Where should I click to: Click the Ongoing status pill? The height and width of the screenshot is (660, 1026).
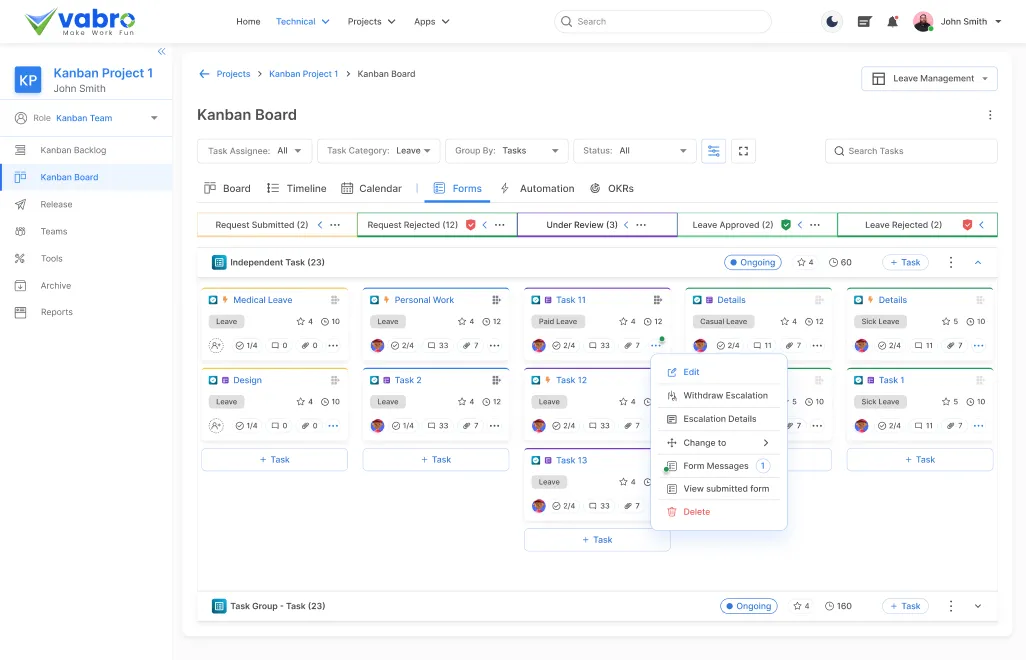click(752, 261)
